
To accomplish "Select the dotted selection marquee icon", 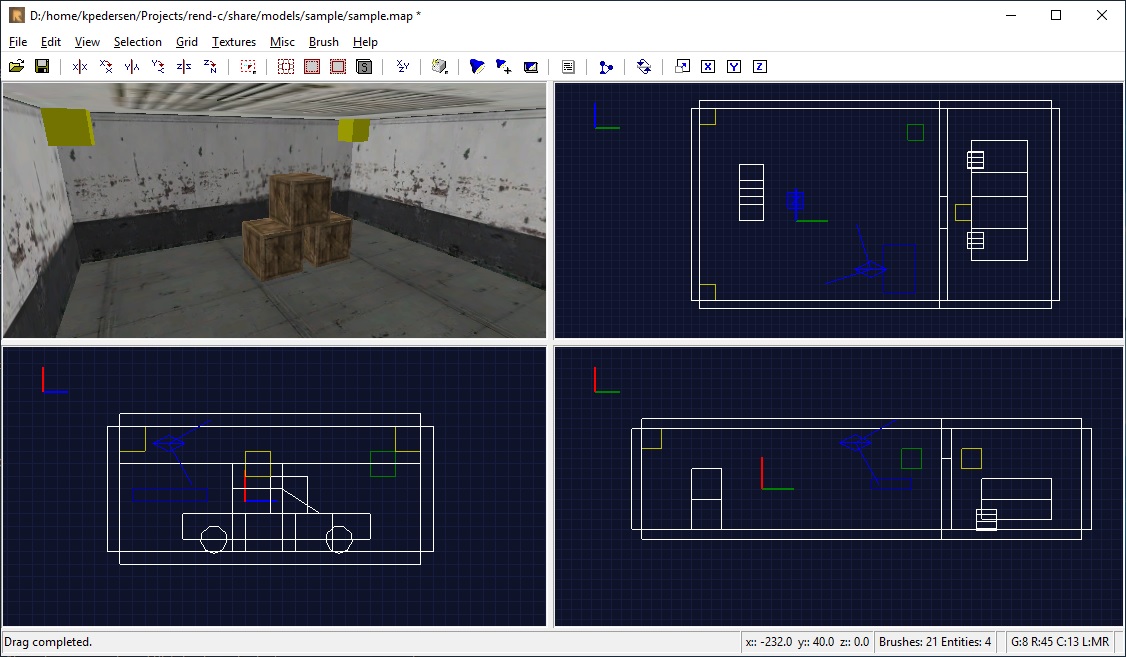I will click(247, 66).
